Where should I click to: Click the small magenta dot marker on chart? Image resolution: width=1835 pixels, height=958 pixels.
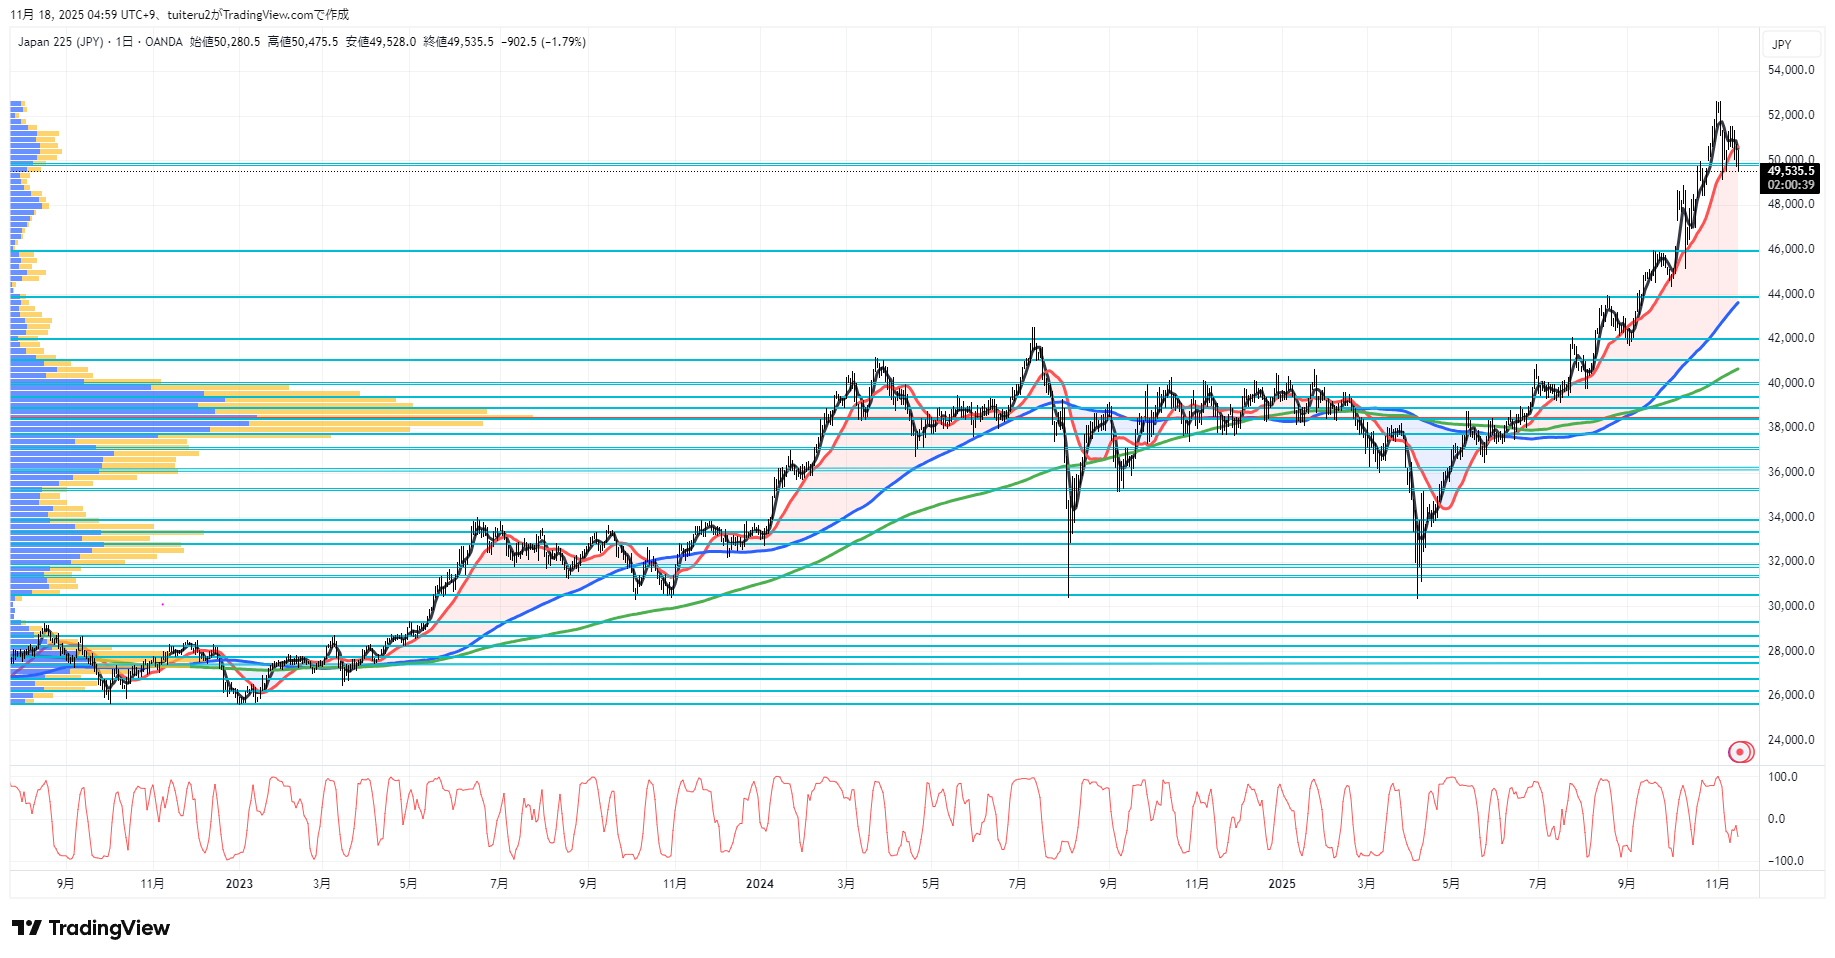pos(163,604)
